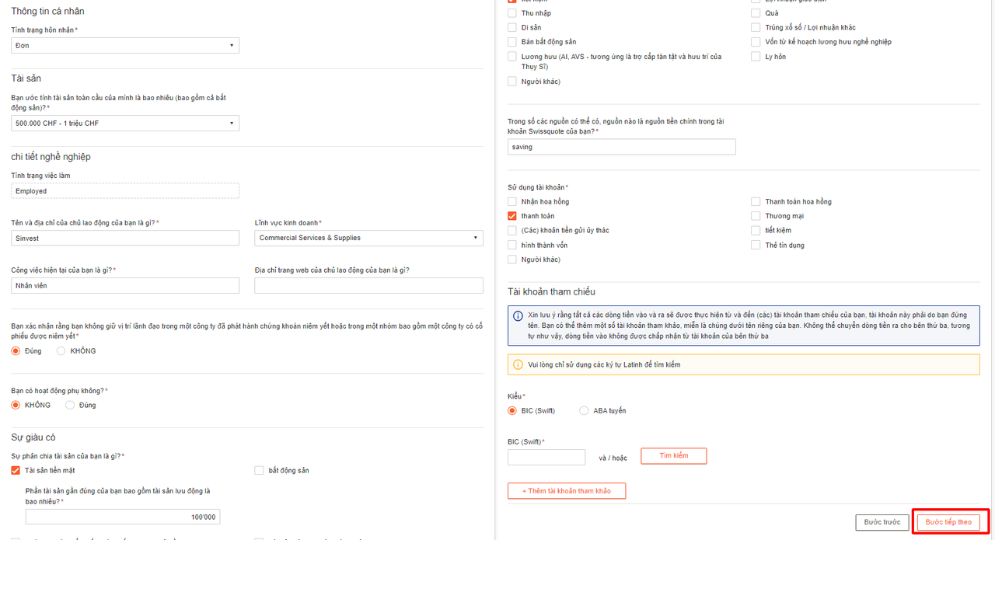Click the Bước tiếp theo button
This screenshot has width=1000, height=600.
[x=949, y=522]
